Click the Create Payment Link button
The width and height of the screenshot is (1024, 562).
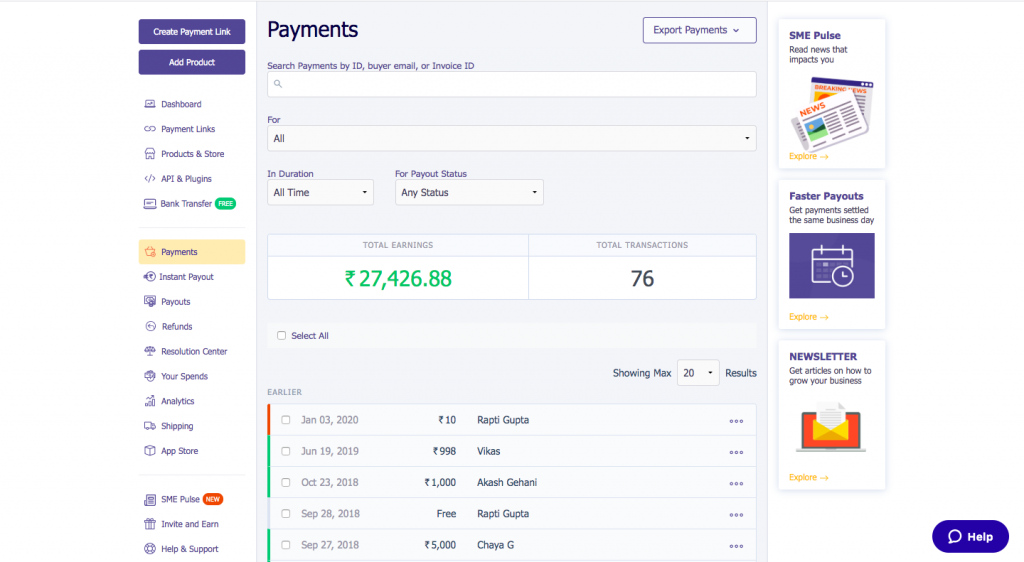pyautogui.click(x=192, y=32)
